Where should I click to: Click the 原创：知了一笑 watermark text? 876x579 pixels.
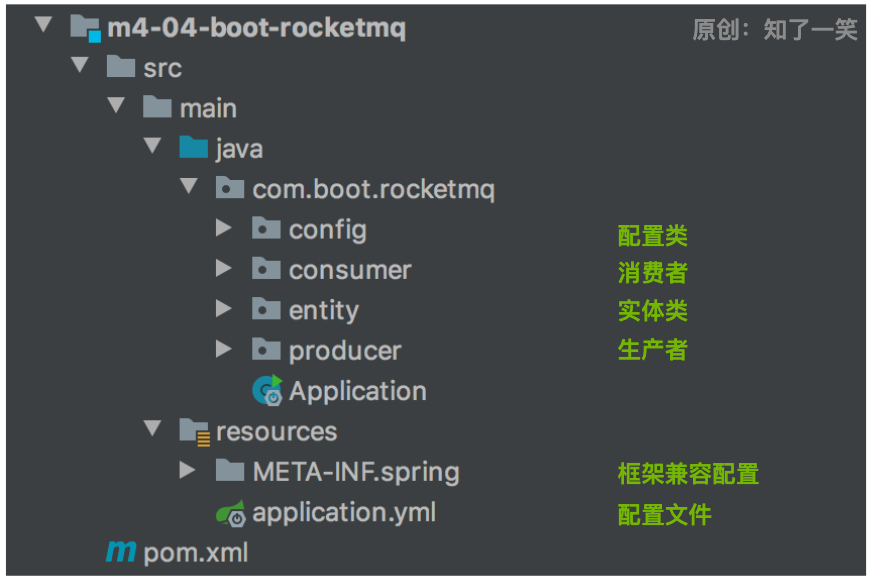coord(778,29)
